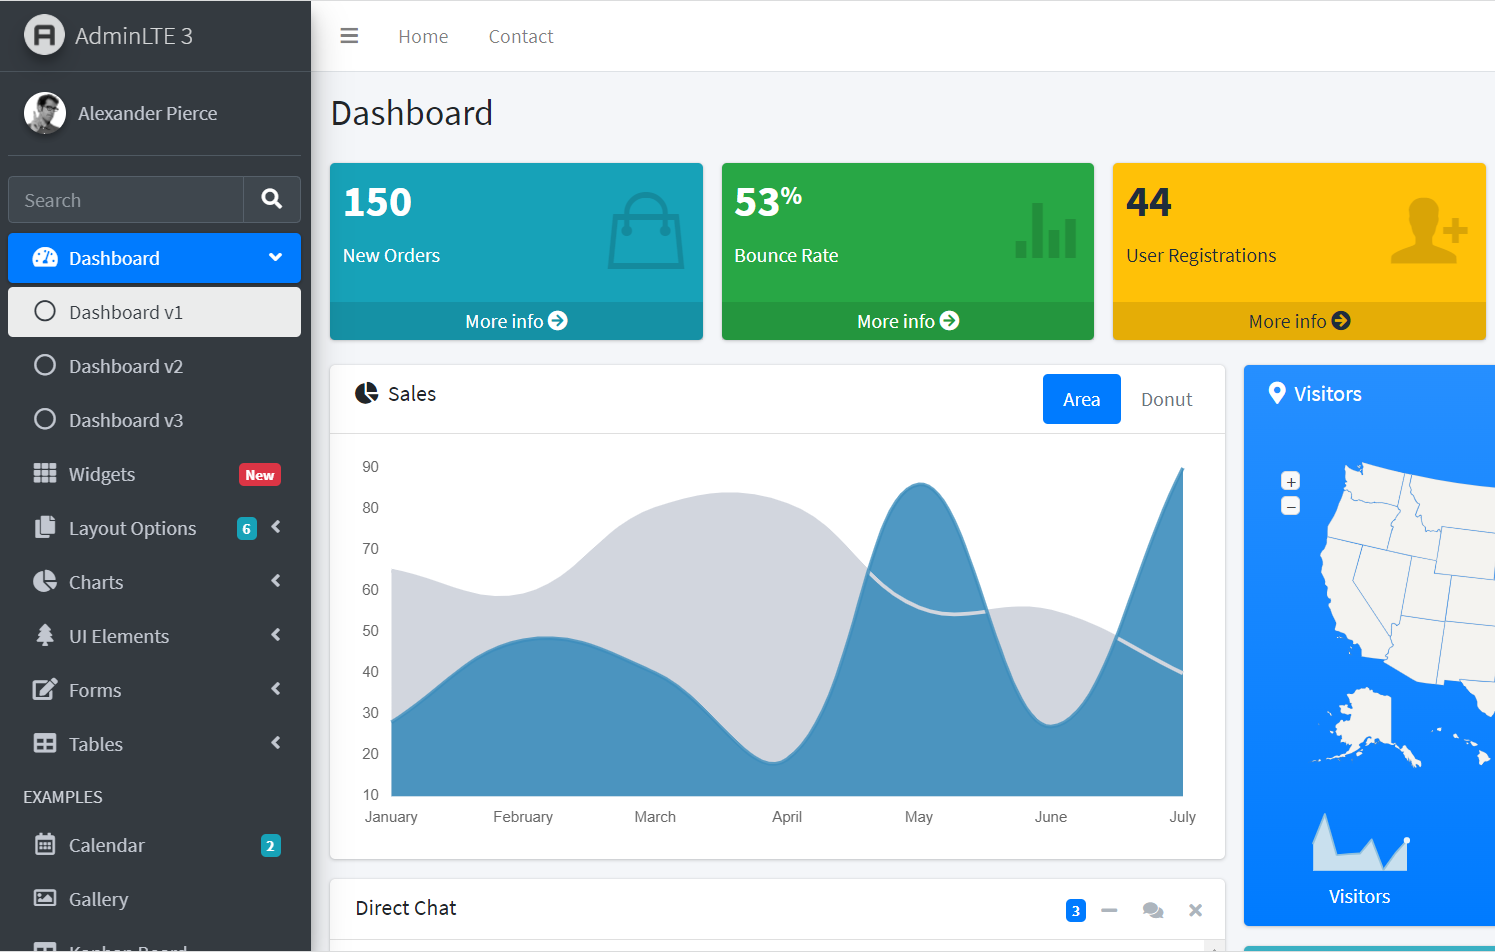Screen dimensions: 1495x952
Task: Click the Sales pie chart icon
Action: coord(367,393)
